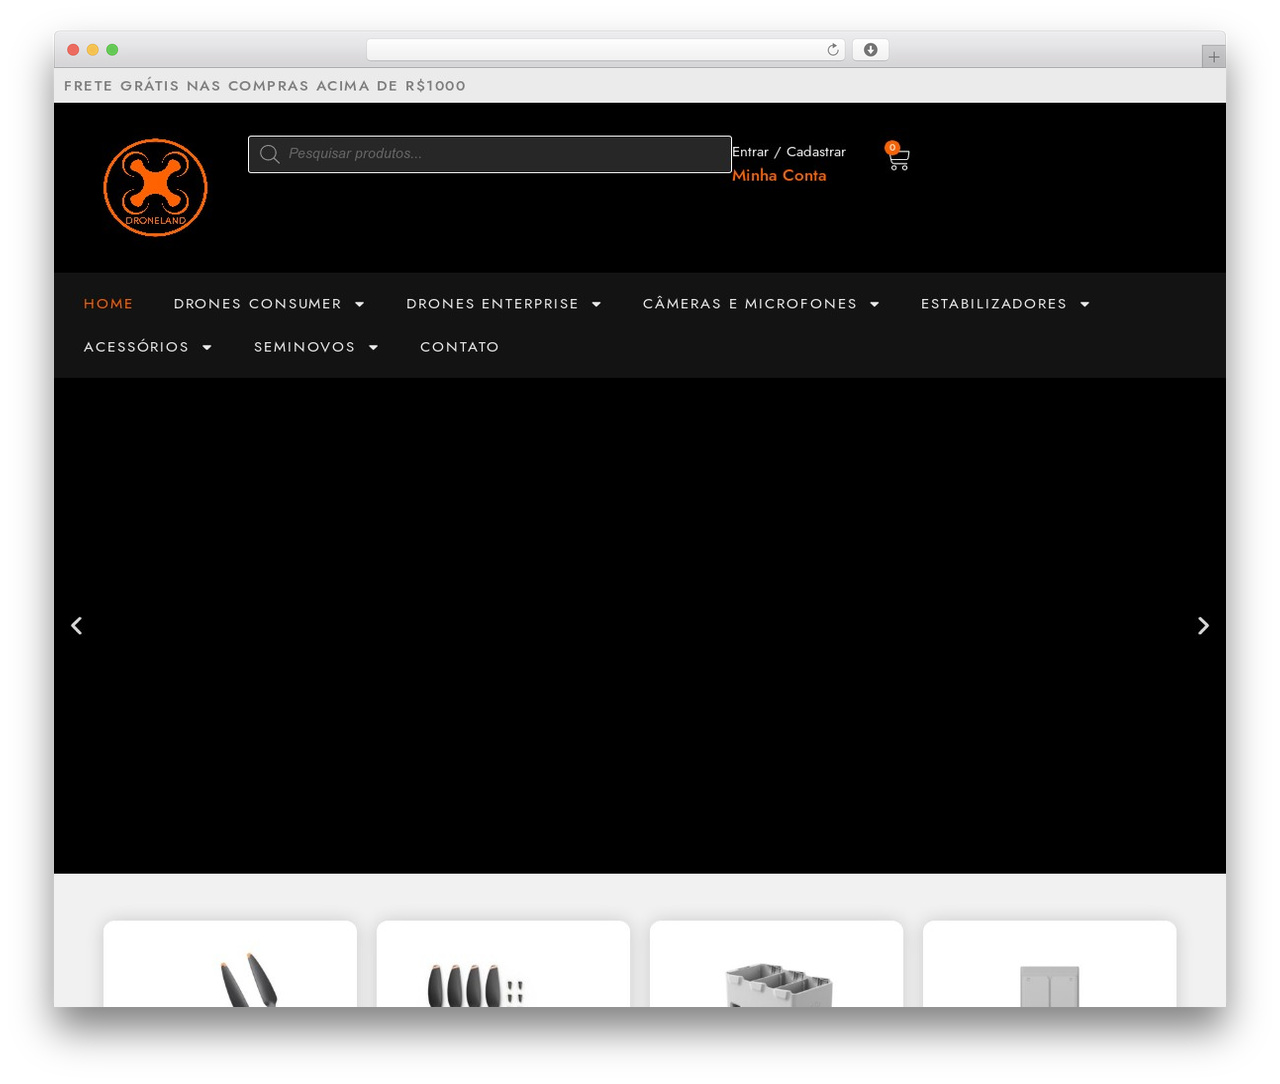Open DRONES ENTERPRISE menu label

(492, 304)
